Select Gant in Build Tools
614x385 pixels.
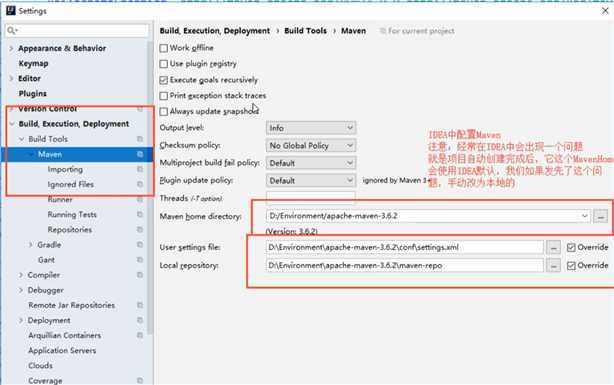tap(46, 260)
